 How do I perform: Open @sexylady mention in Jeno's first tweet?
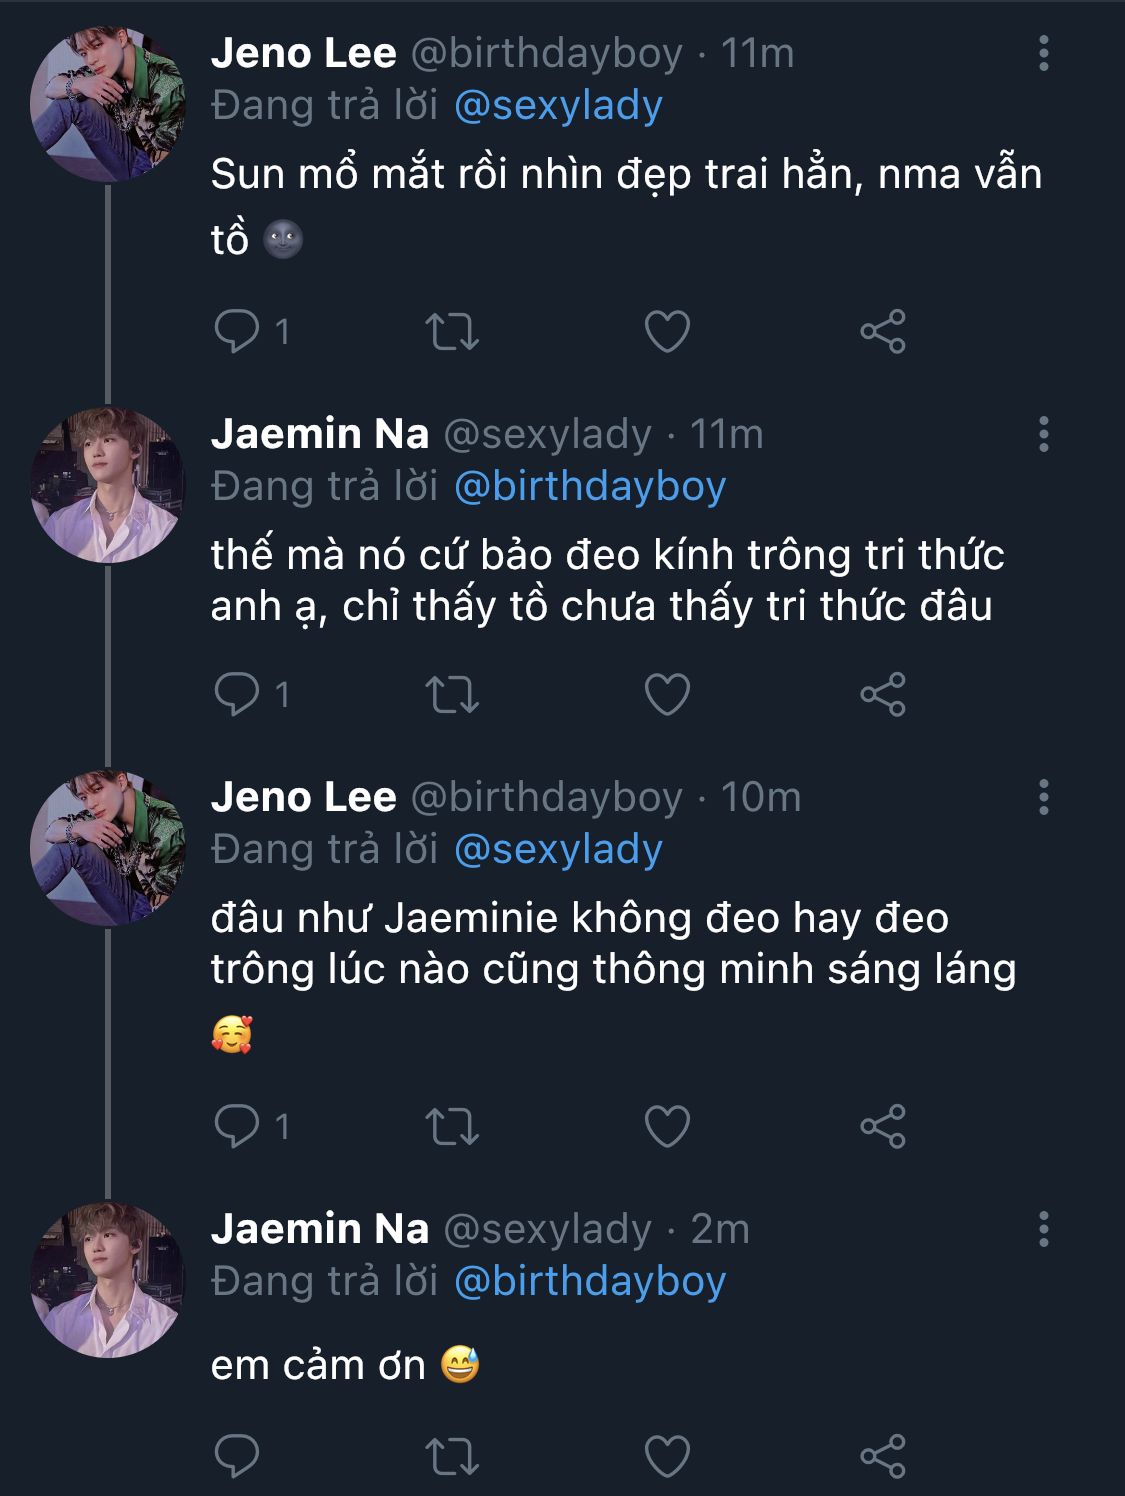tap(558, 106)
